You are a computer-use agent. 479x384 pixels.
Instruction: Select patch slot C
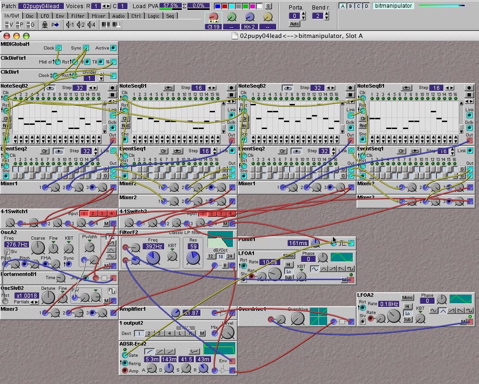click(x=358, y=6)
